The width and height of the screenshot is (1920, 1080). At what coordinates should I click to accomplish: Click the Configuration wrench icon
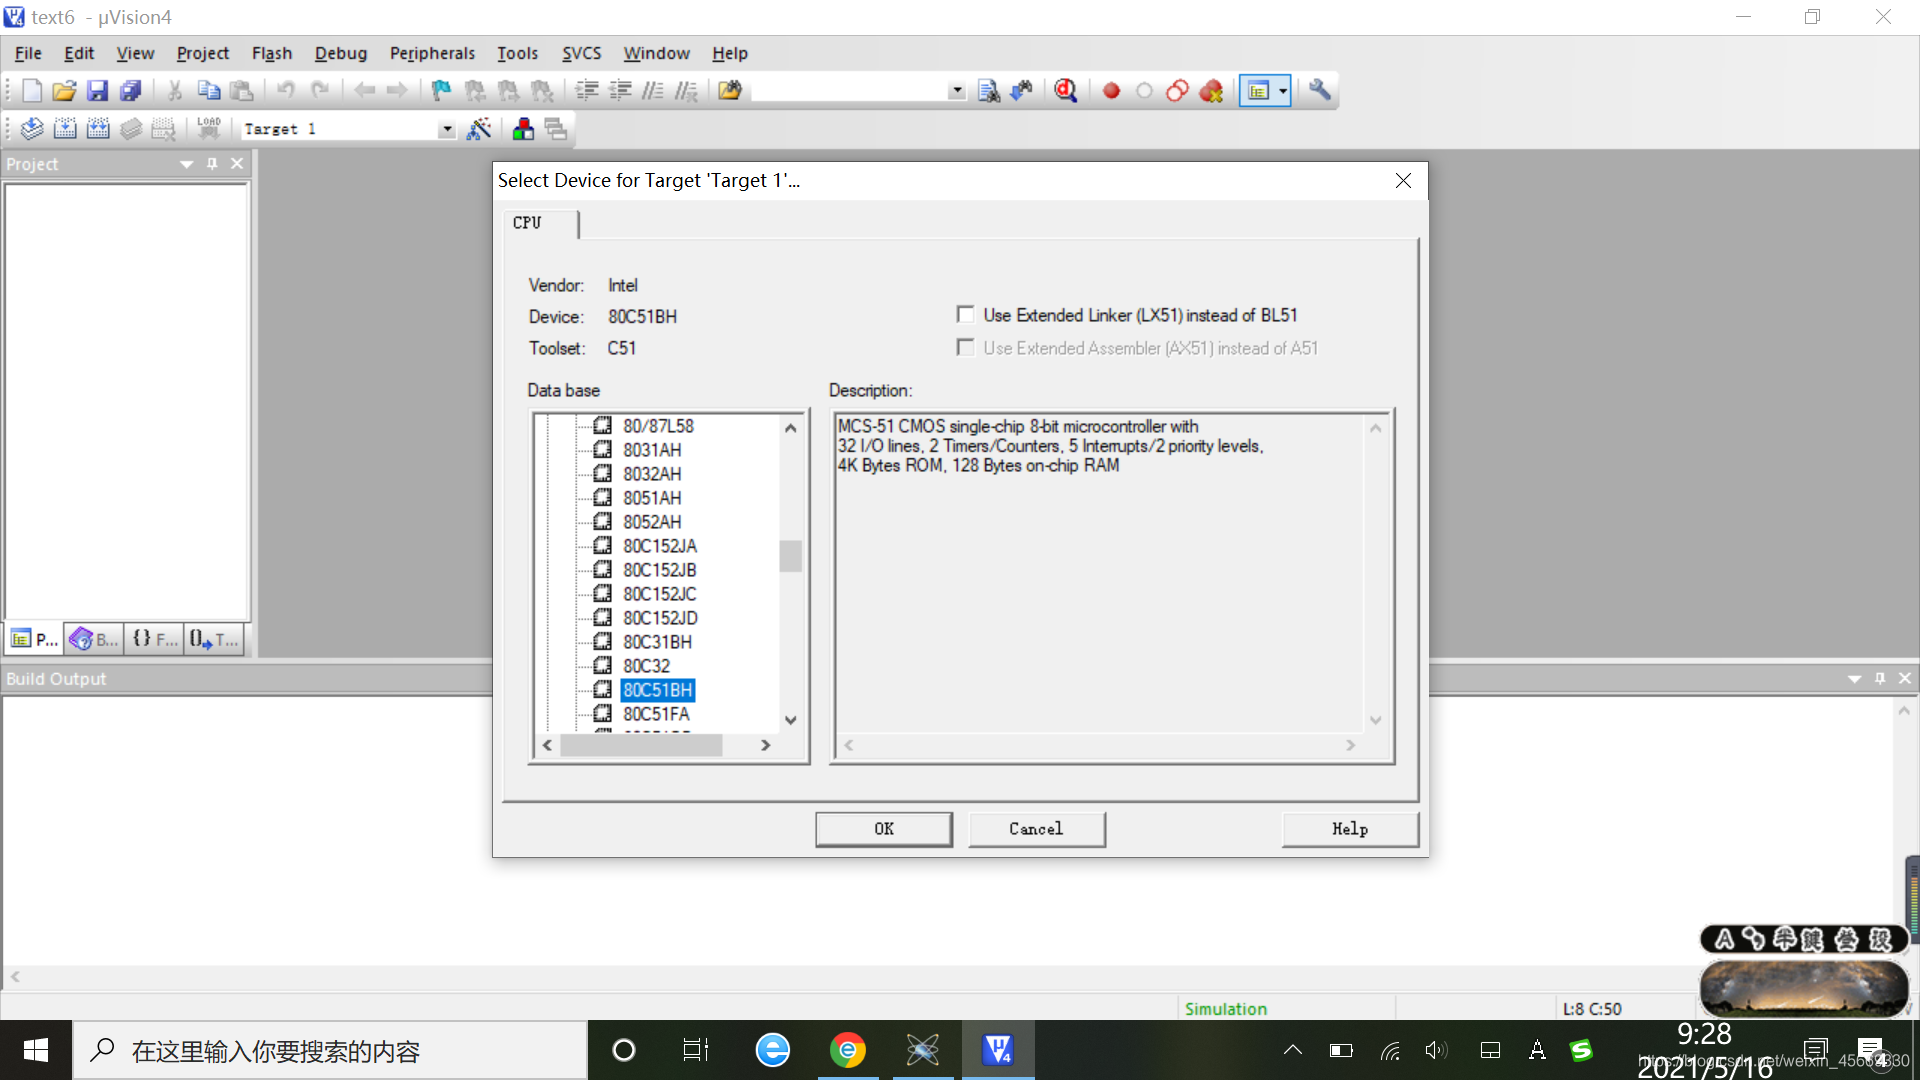tap(1320, 91)
